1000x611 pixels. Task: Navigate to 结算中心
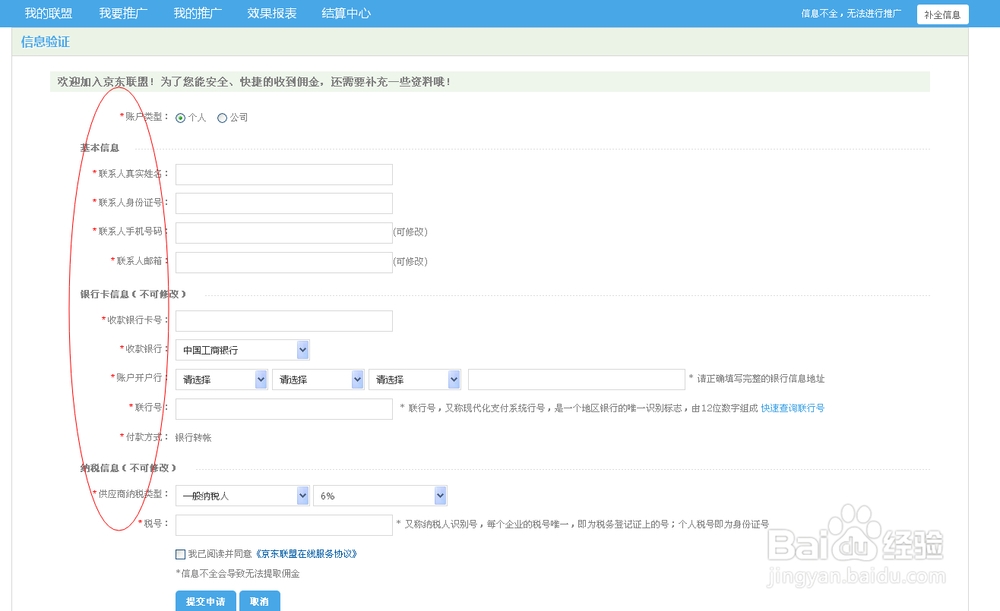pyautogui.click(x=345, y=13)
